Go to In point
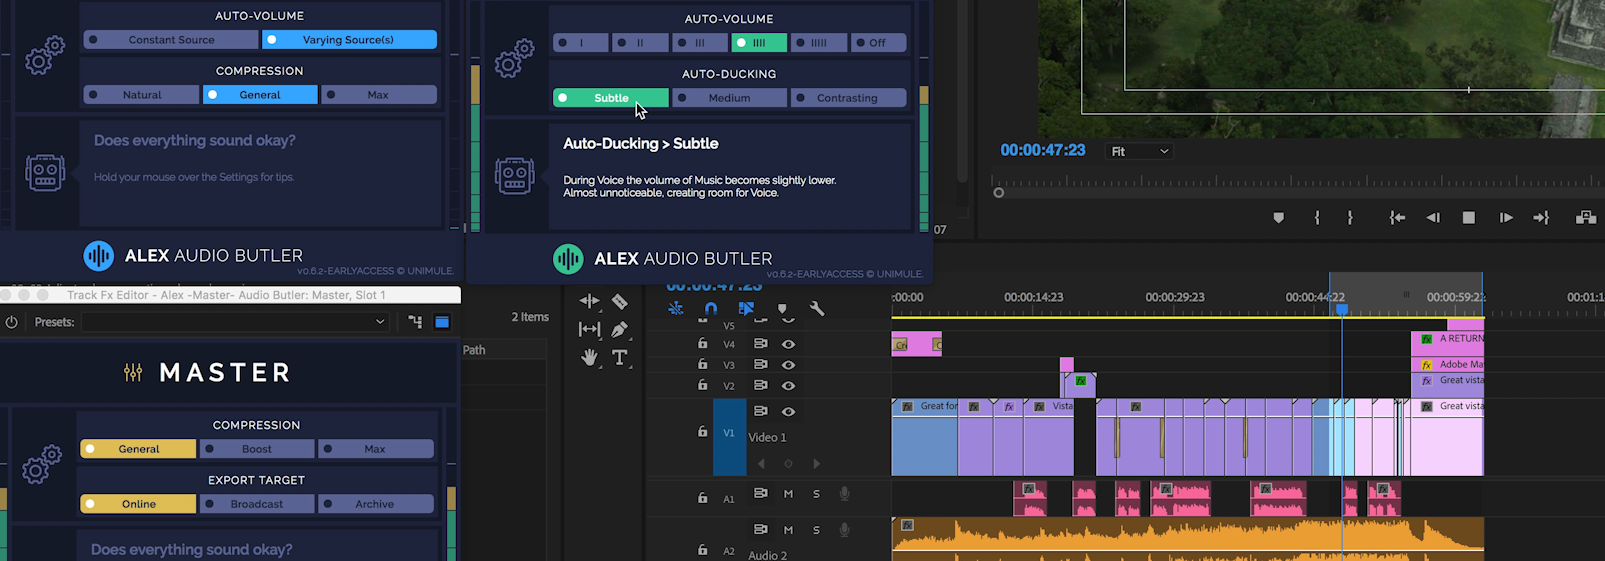The height and width of the screenshot is (561, 1605). (x=1397, y=218)
